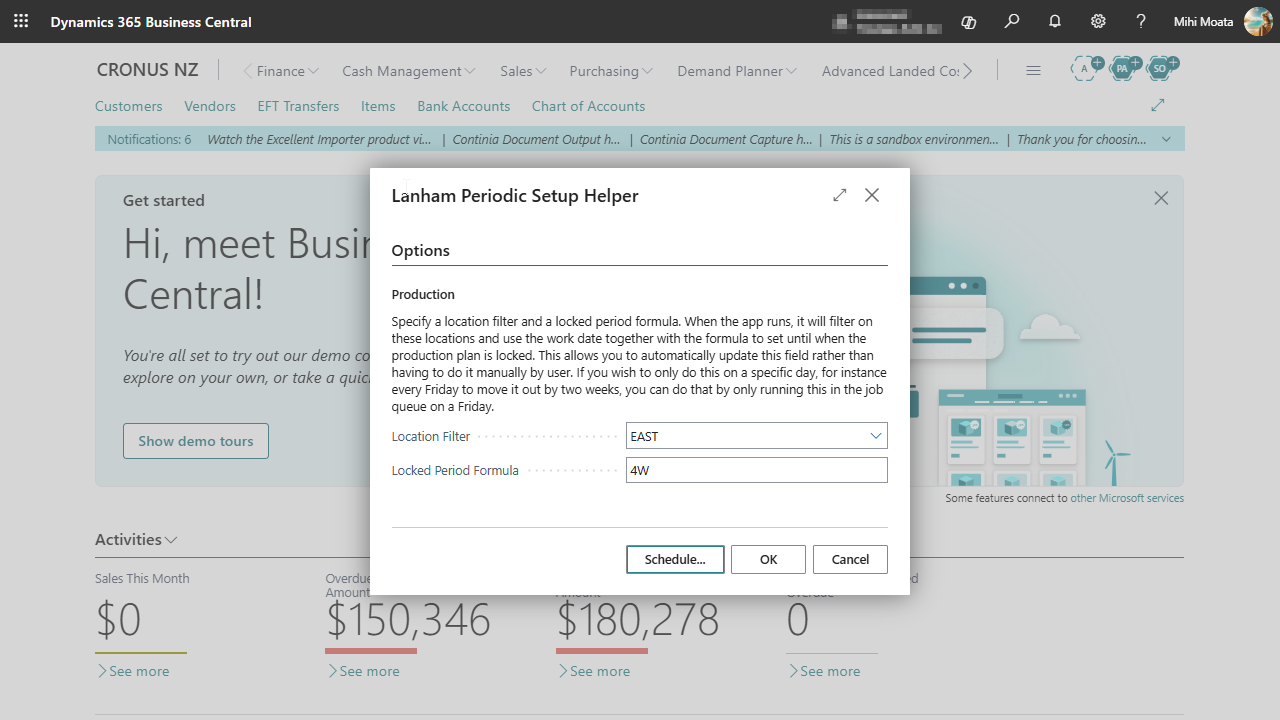Open the hamburger menu icon in navigation
The width and height of the screenshot is (1280, 720).
pyautogui.click(x=1034, y=71)
